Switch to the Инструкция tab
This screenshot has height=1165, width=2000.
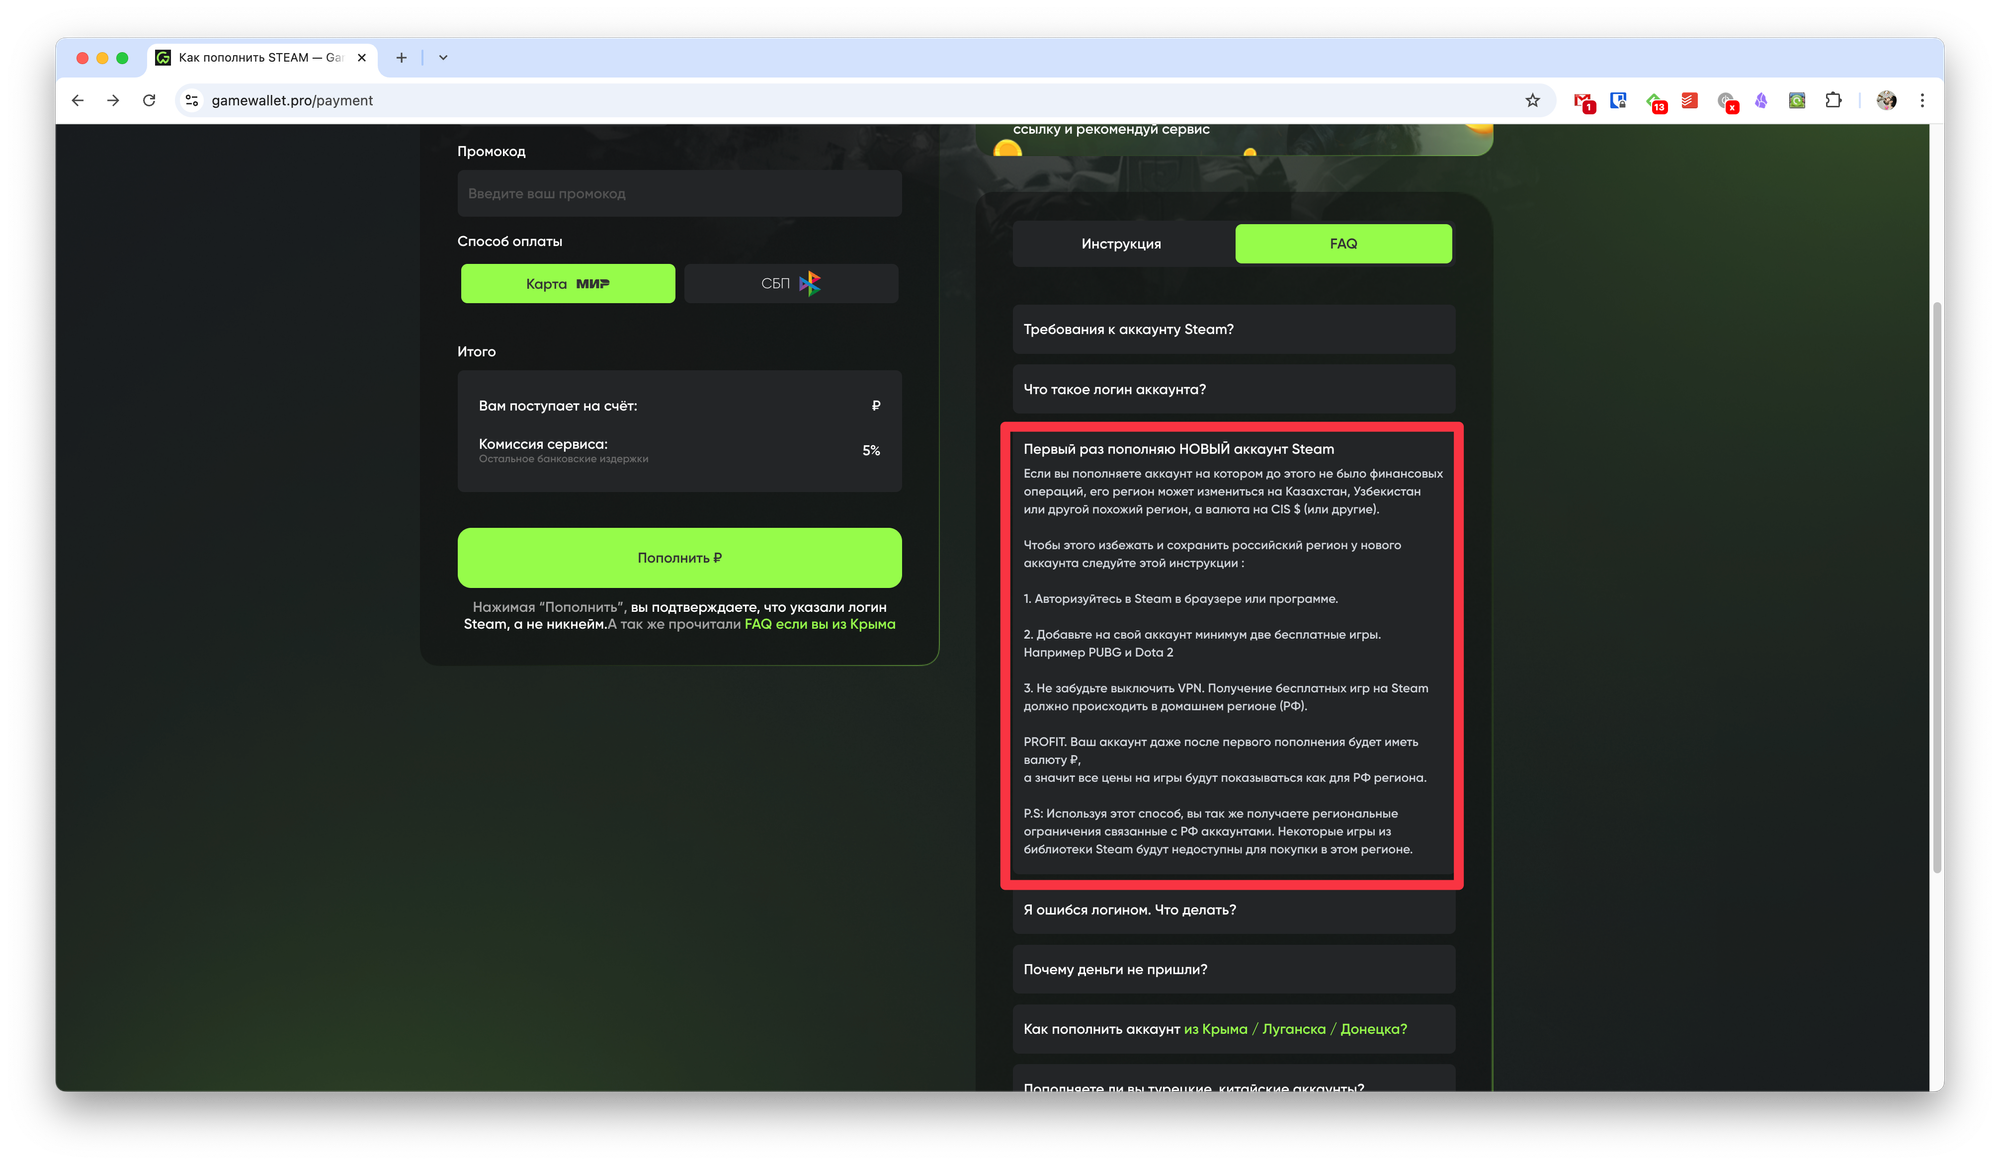[1121, 244]
